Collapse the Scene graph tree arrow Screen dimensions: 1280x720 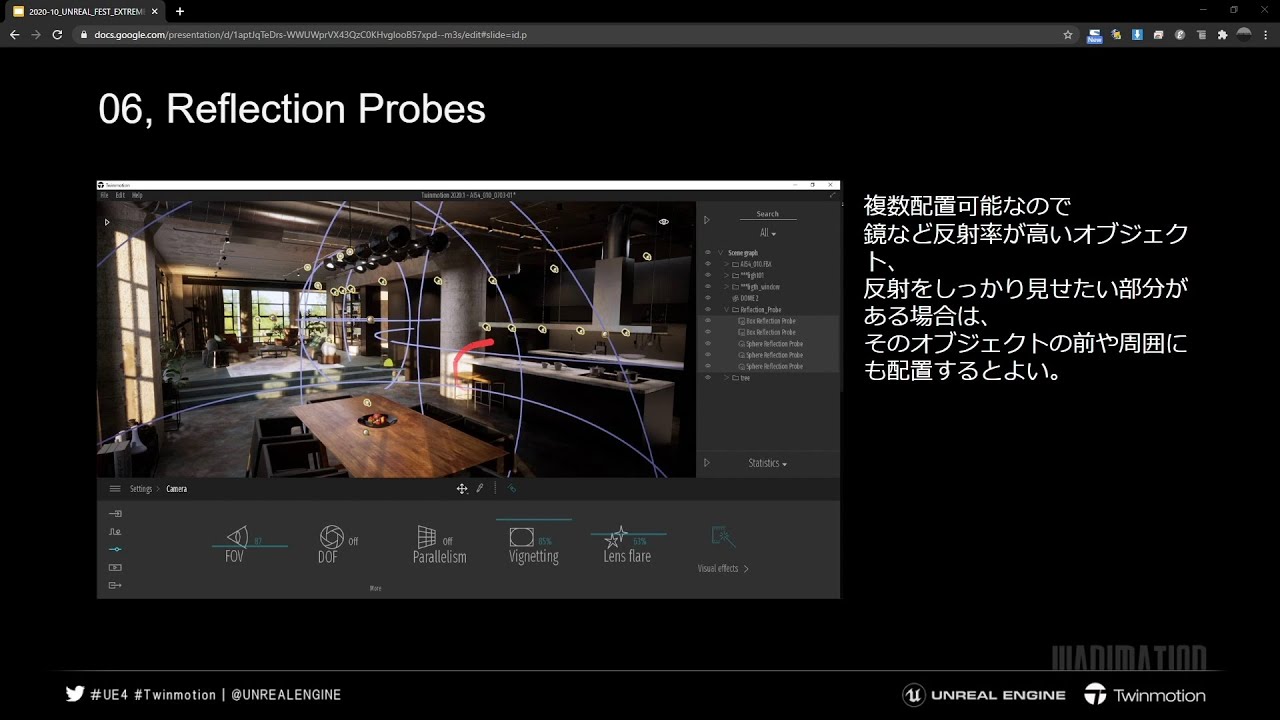[720, 253]
